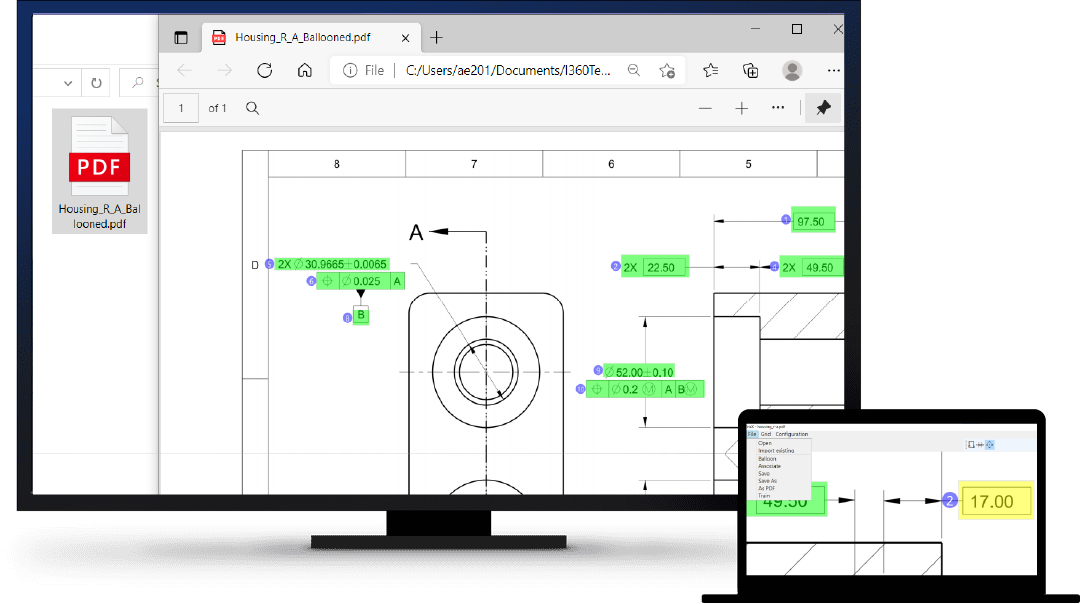
Task: Open the Grid menu in the ballooning app
Action: [x=766, y=434]
